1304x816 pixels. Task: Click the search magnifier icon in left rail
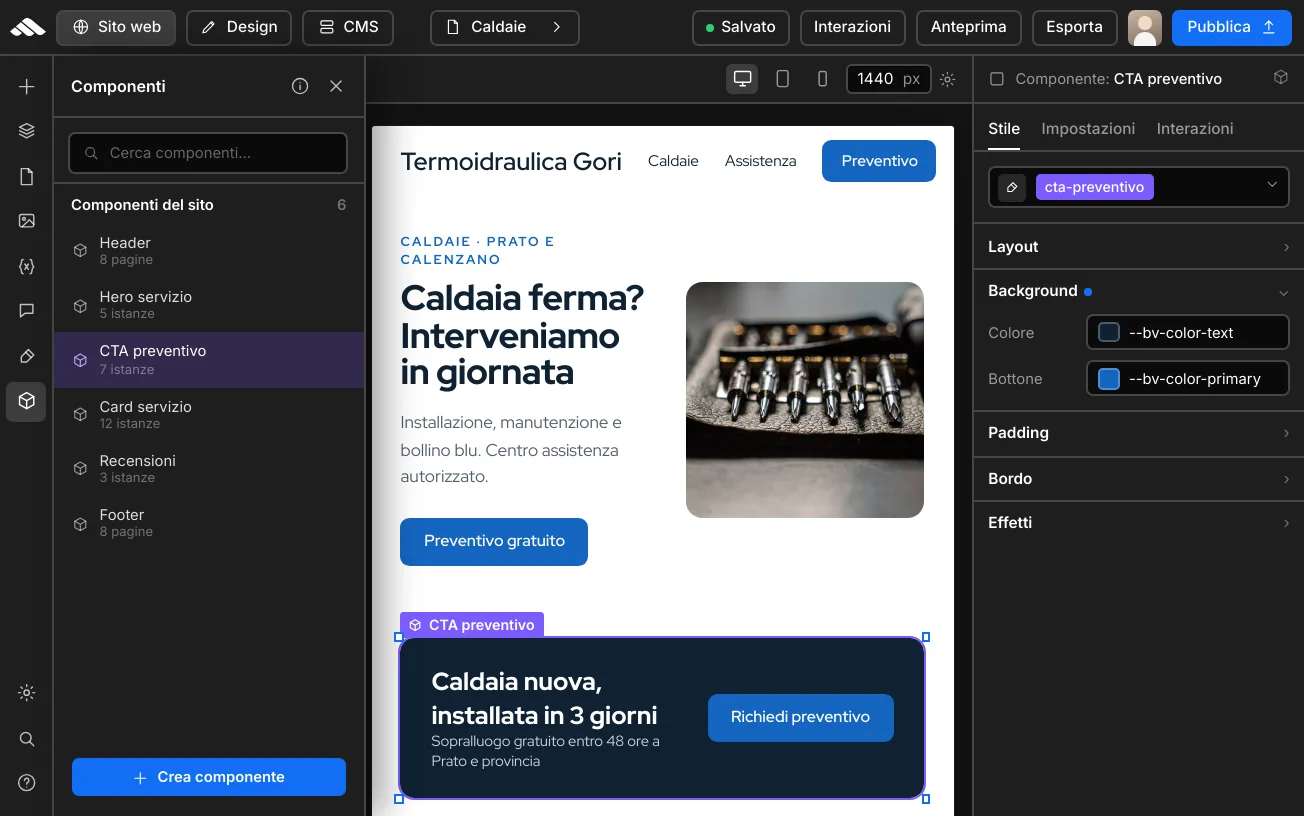point(27,739)
